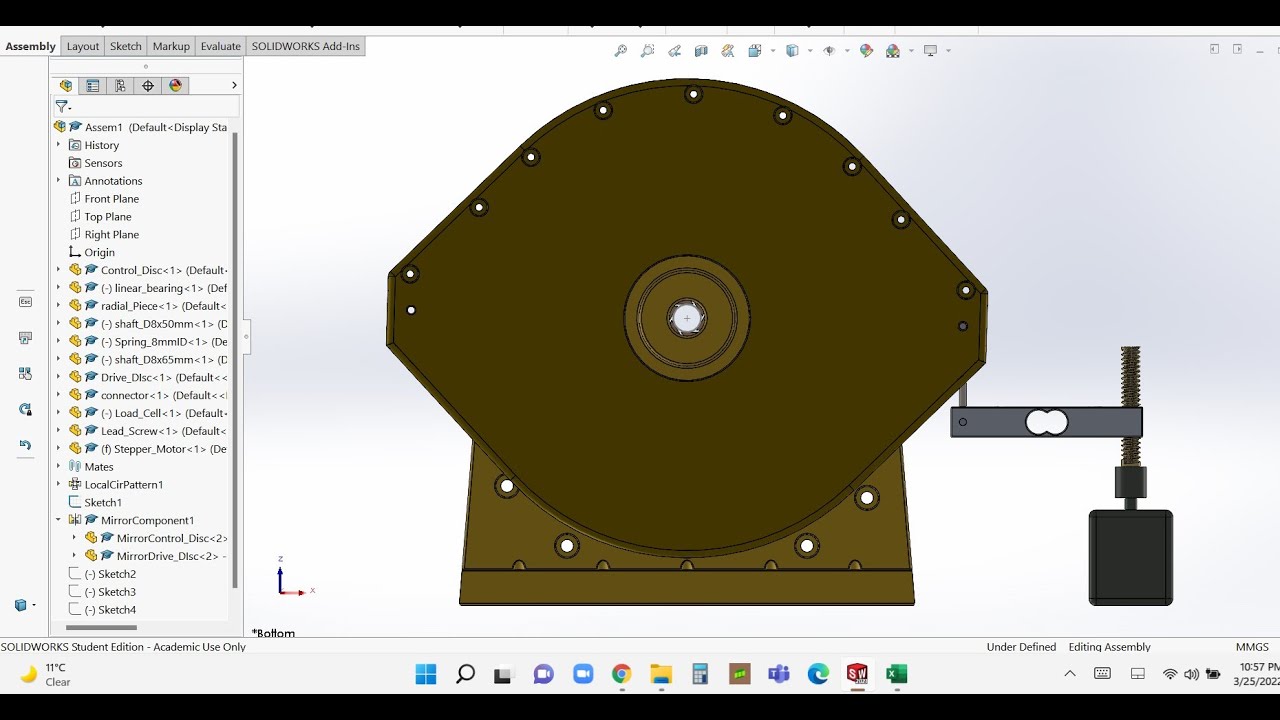Click the Edit Appearance color ball icon
This screenshot has height=720, width=1280.
[866, 50]
